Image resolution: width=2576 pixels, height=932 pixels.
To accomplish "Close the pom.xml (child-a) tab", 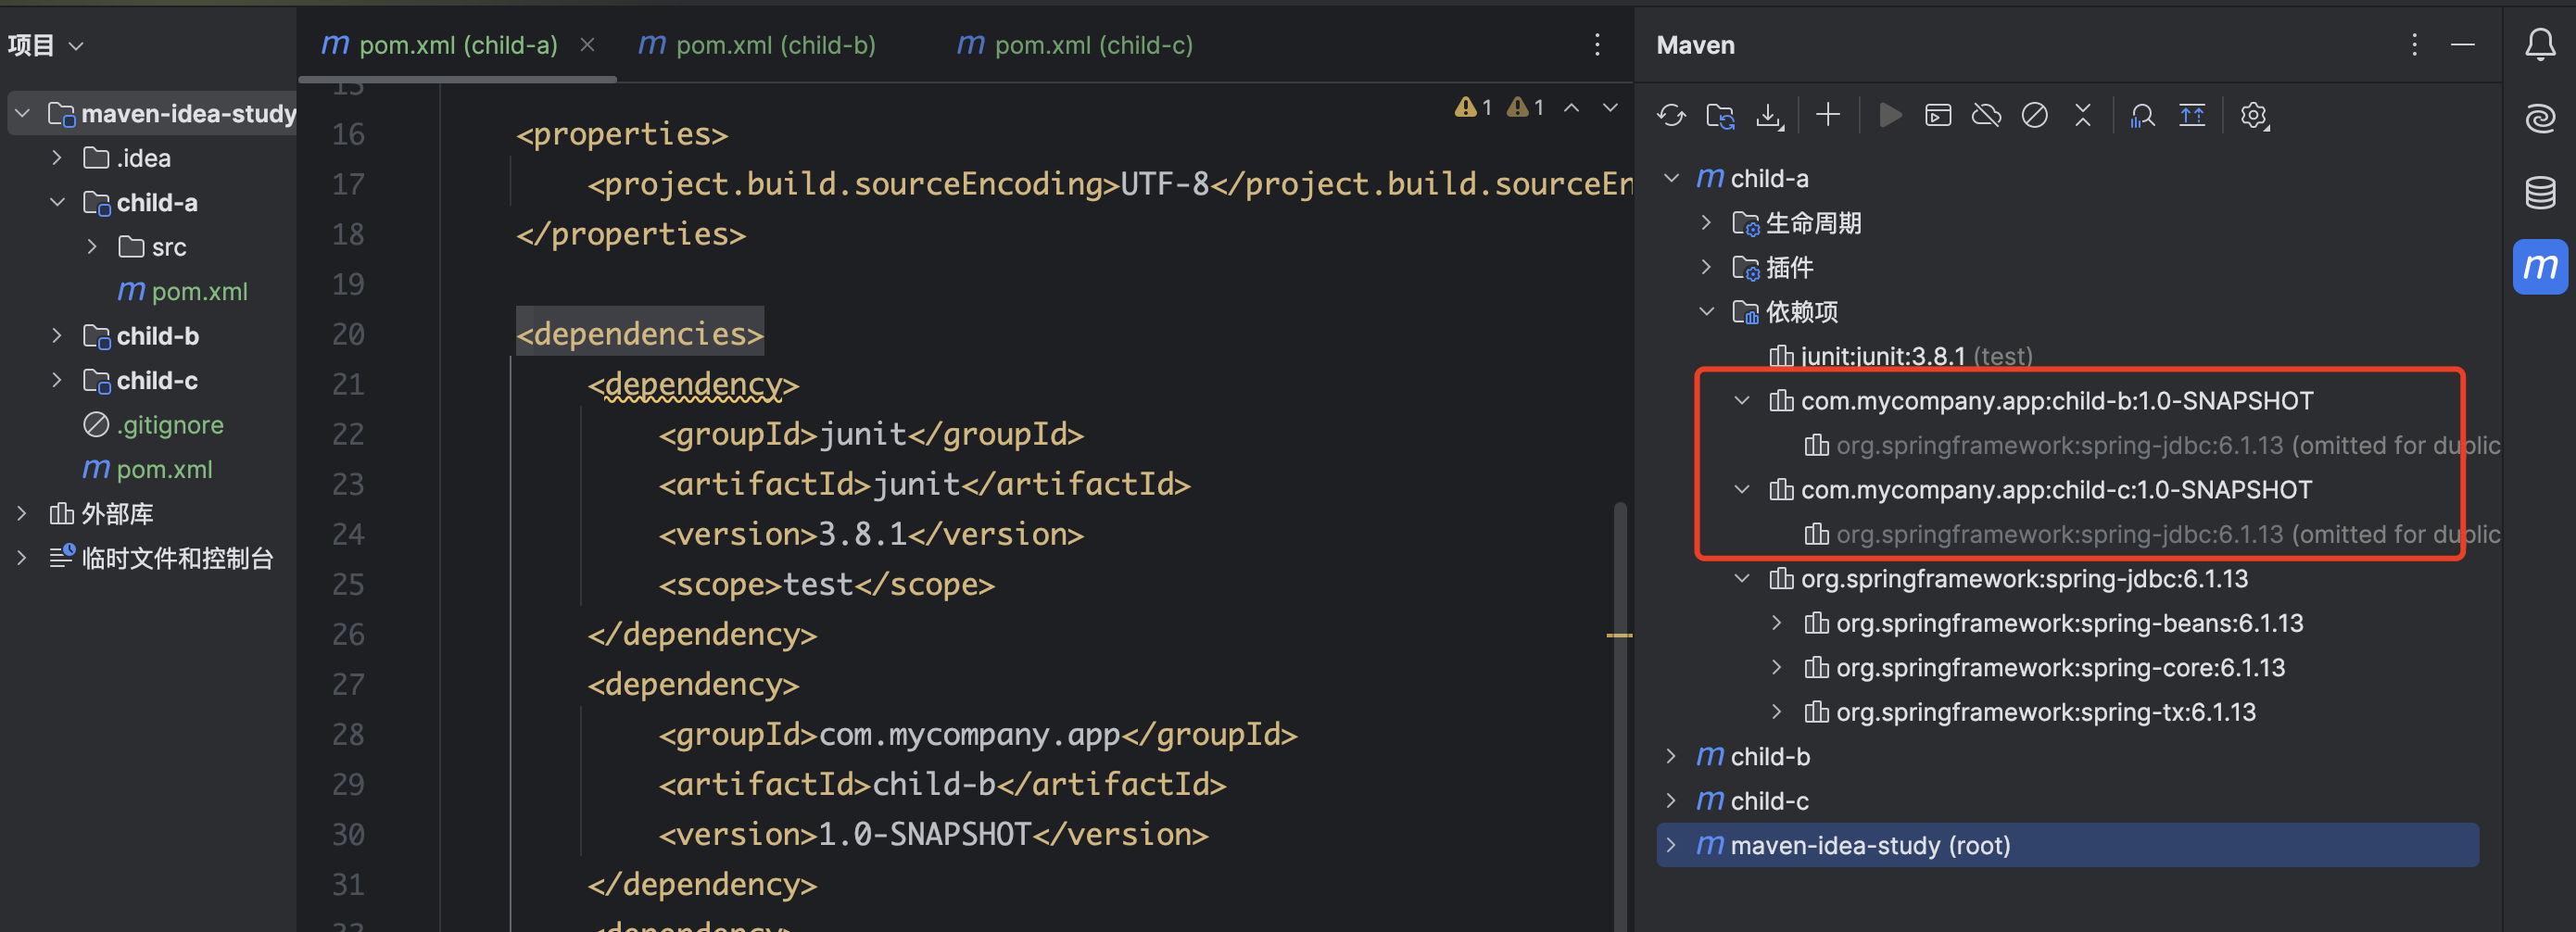I will pos(588,45).
